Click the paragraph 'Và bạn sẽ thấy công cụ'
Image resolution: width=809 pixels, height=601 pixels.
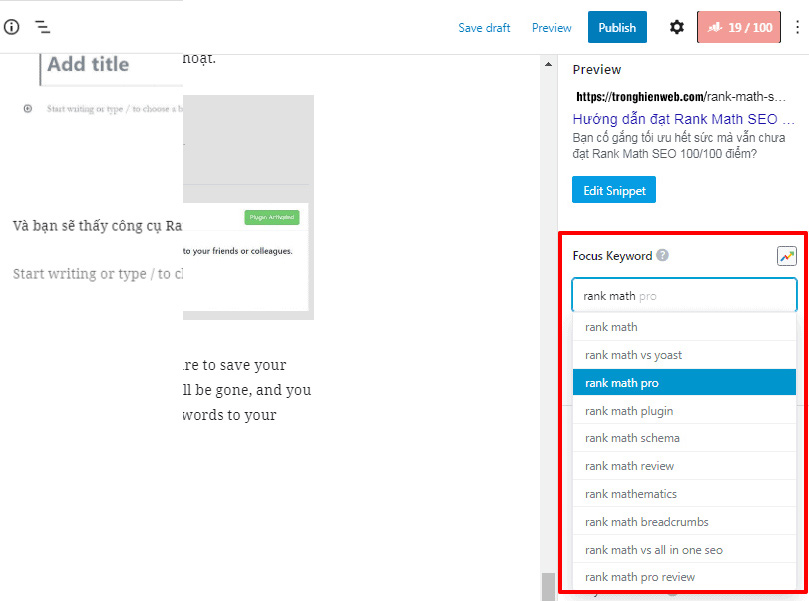pos(98,225)
